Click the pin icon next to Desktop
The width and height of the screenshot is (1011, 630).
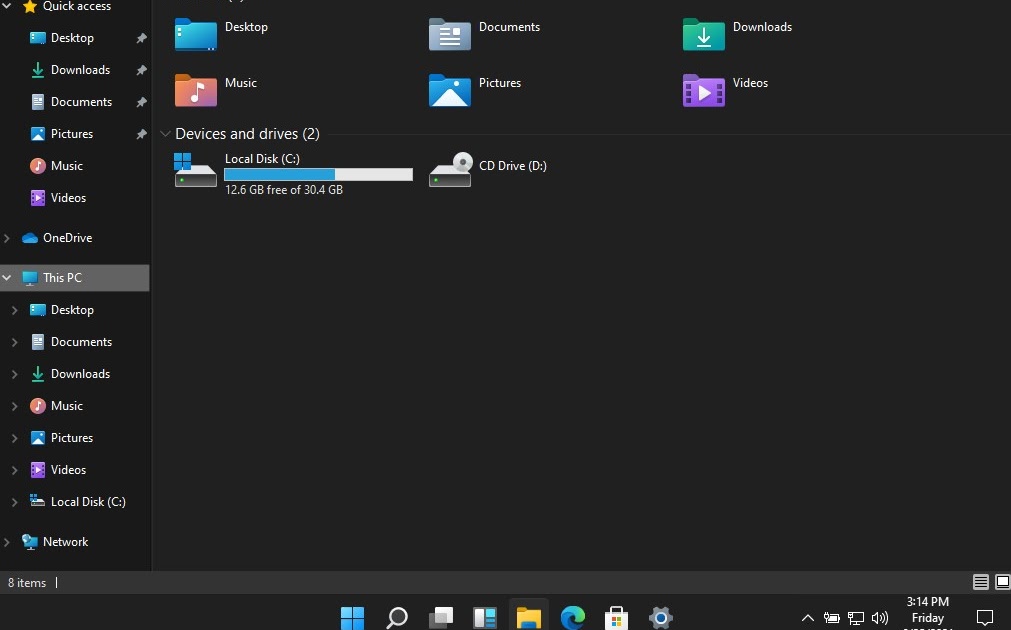(141, 38)
